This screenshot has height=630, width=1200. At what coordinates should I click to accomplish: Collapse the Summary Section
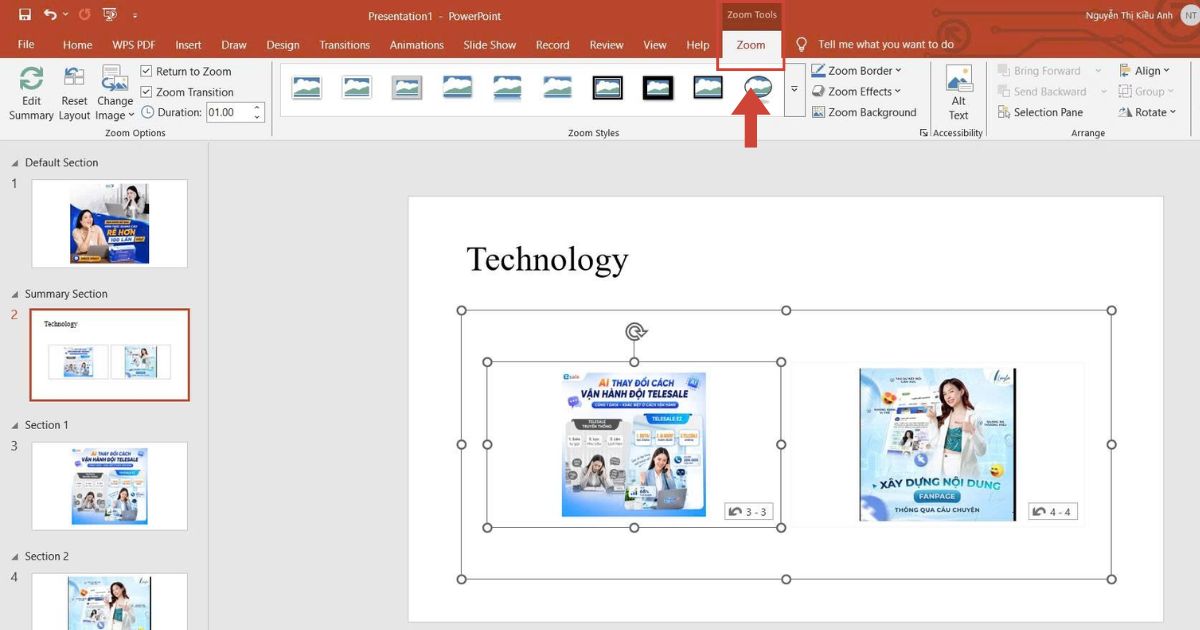point(14,294)
